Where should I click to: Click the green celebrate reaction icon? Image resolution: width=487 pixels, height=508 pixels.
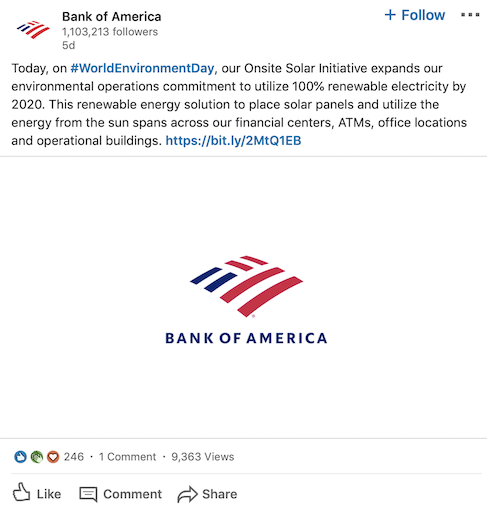(x=37, y=457)
